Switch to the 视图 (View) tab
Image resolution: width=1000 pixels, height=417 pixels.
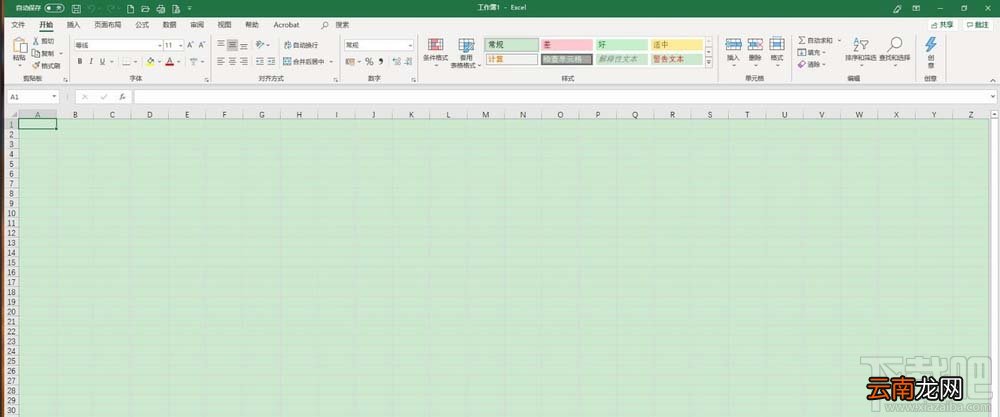[224, 25]
